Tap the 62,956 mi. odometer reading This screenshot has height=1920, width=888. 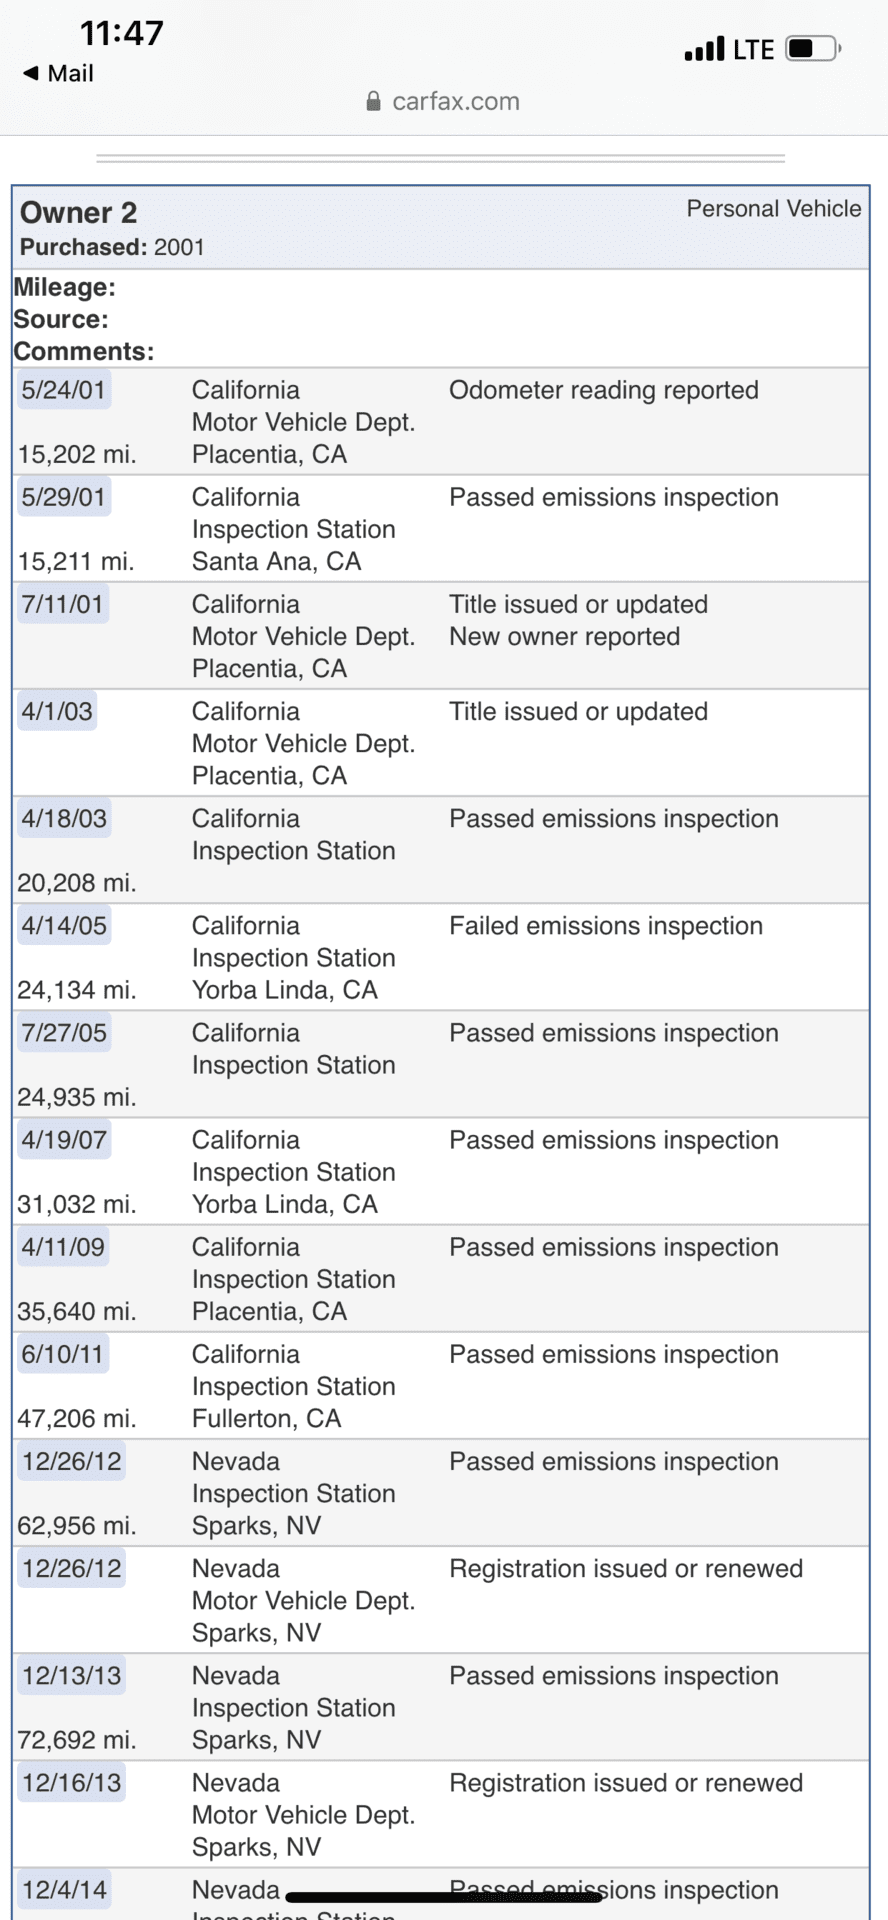pos(77,1526)
